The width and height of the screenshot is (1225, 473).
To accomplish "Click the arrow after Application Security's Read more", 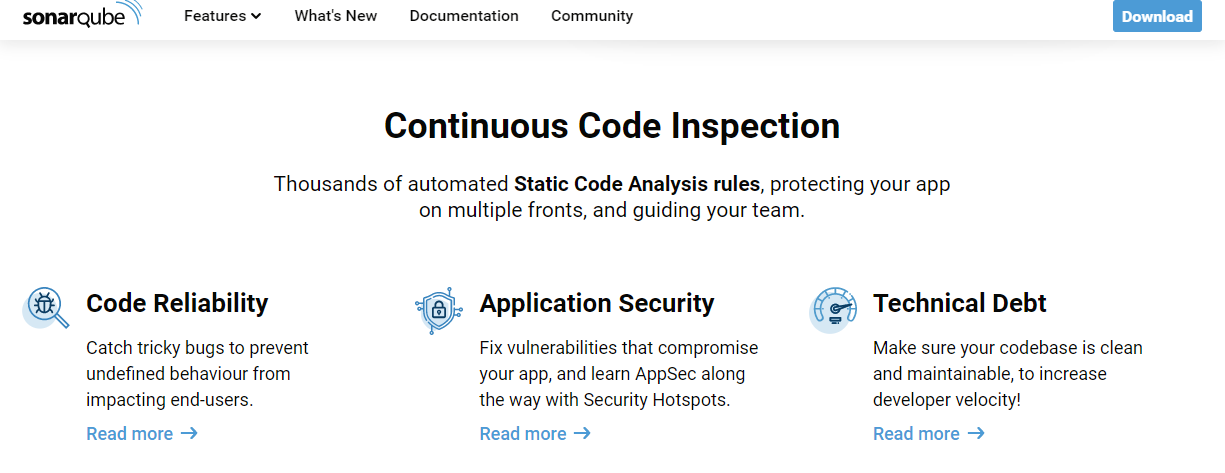I will 582,433.
